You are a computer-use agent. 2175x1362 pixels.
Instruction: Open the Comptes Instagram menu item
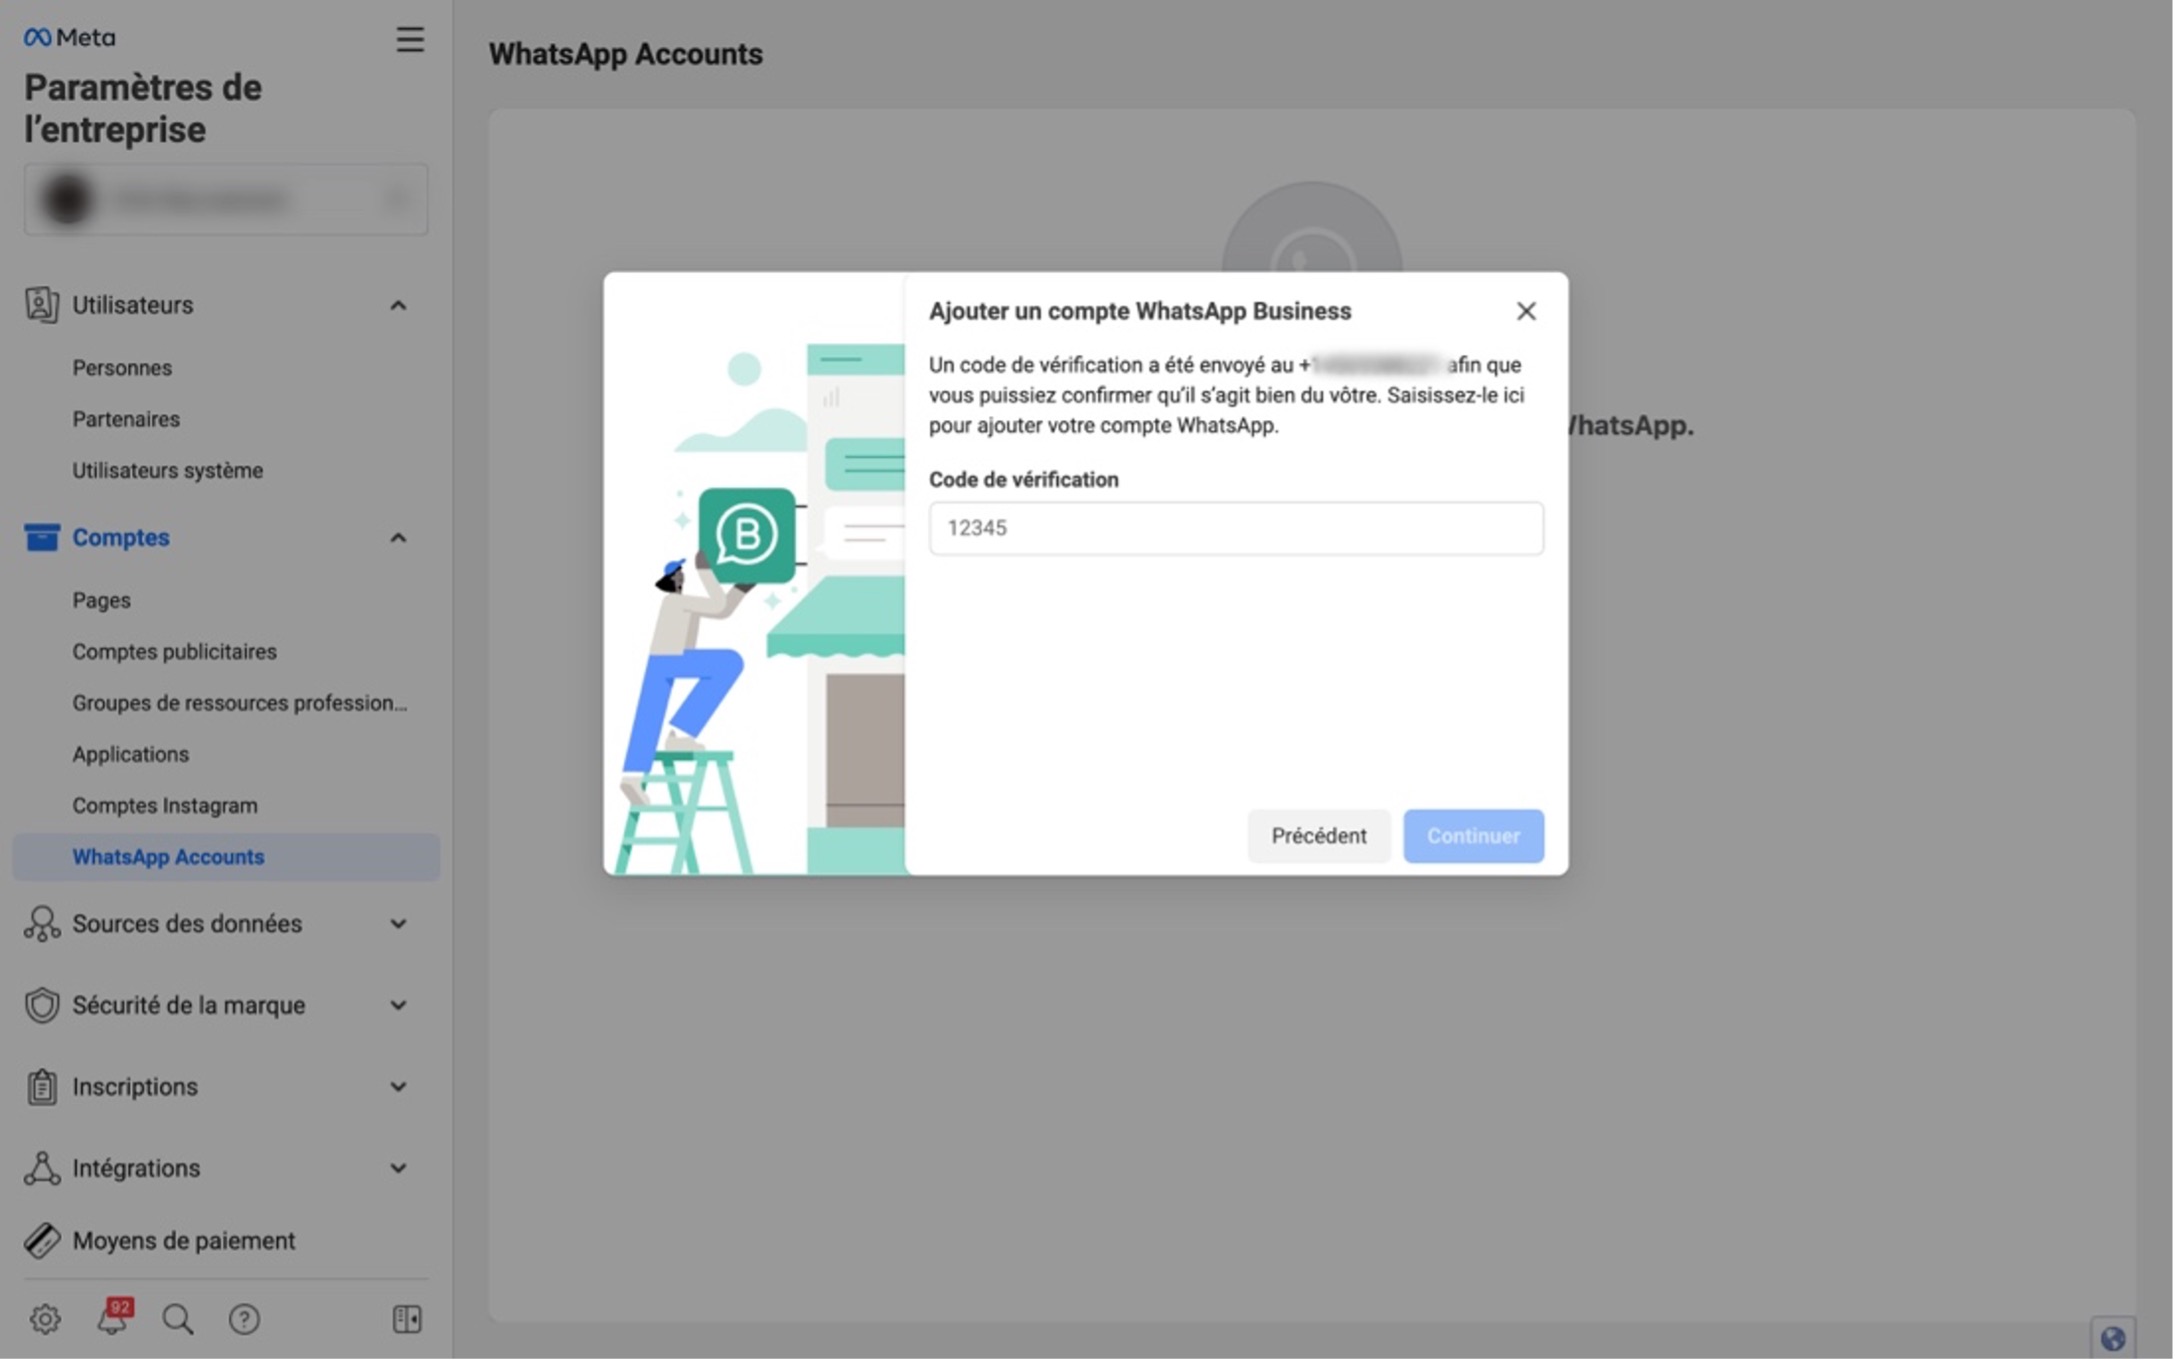pyautogui.click(x=164, y=805)
